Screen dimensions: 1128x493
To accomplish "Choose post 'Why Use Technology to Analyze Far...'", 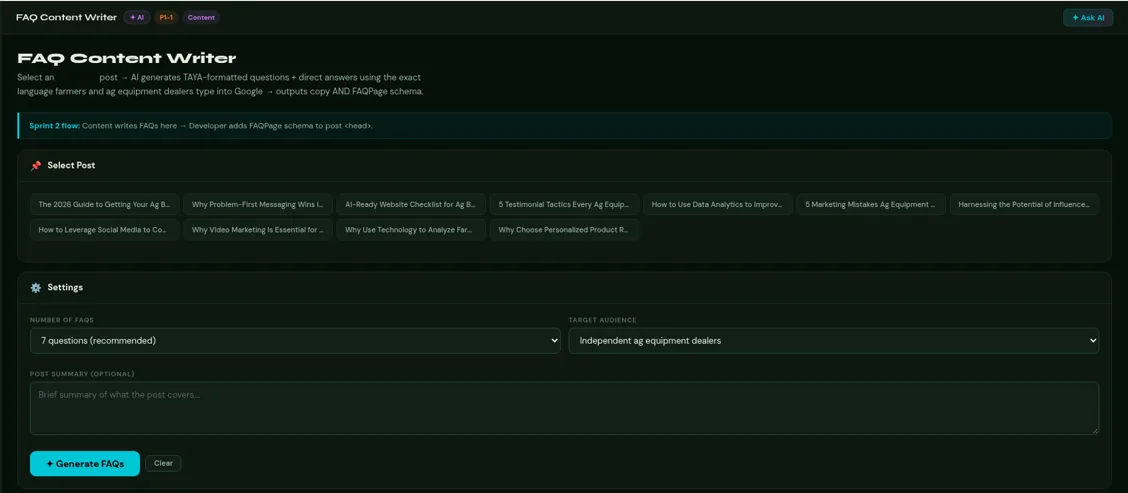I will 411,230.
